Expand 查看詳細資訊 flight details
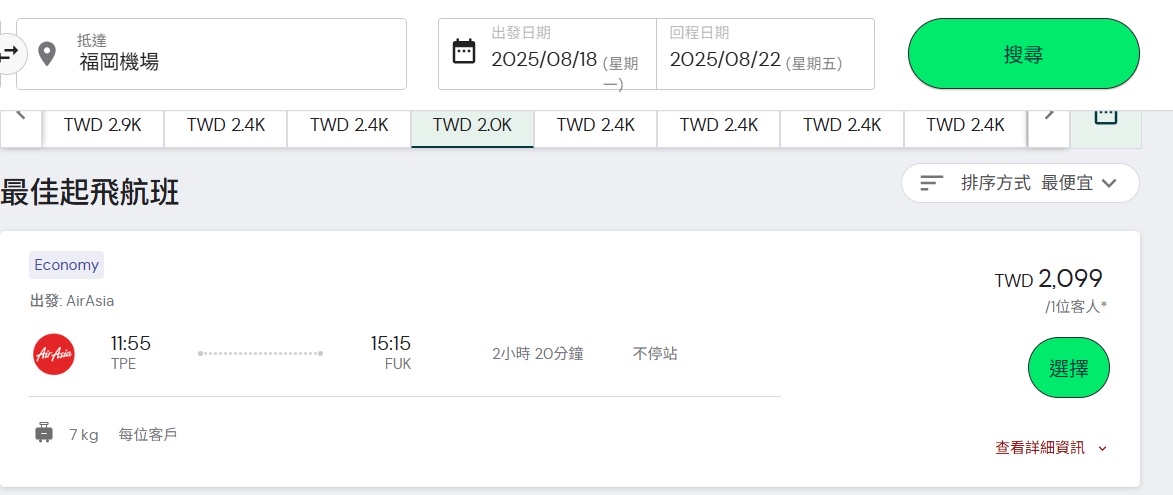The image size is (1173, 495). [x=1050, y=448]
